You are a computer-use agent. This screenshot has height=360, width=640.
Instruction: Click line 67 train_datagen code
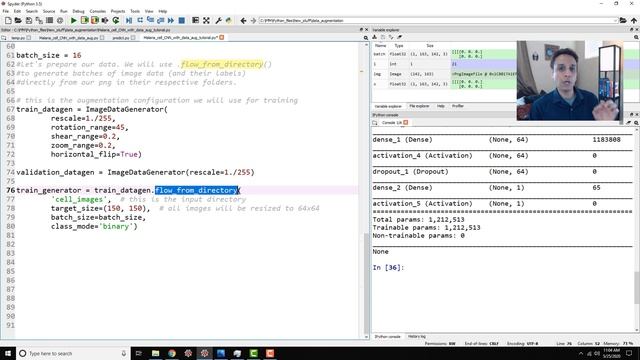[x=92, y=109]
